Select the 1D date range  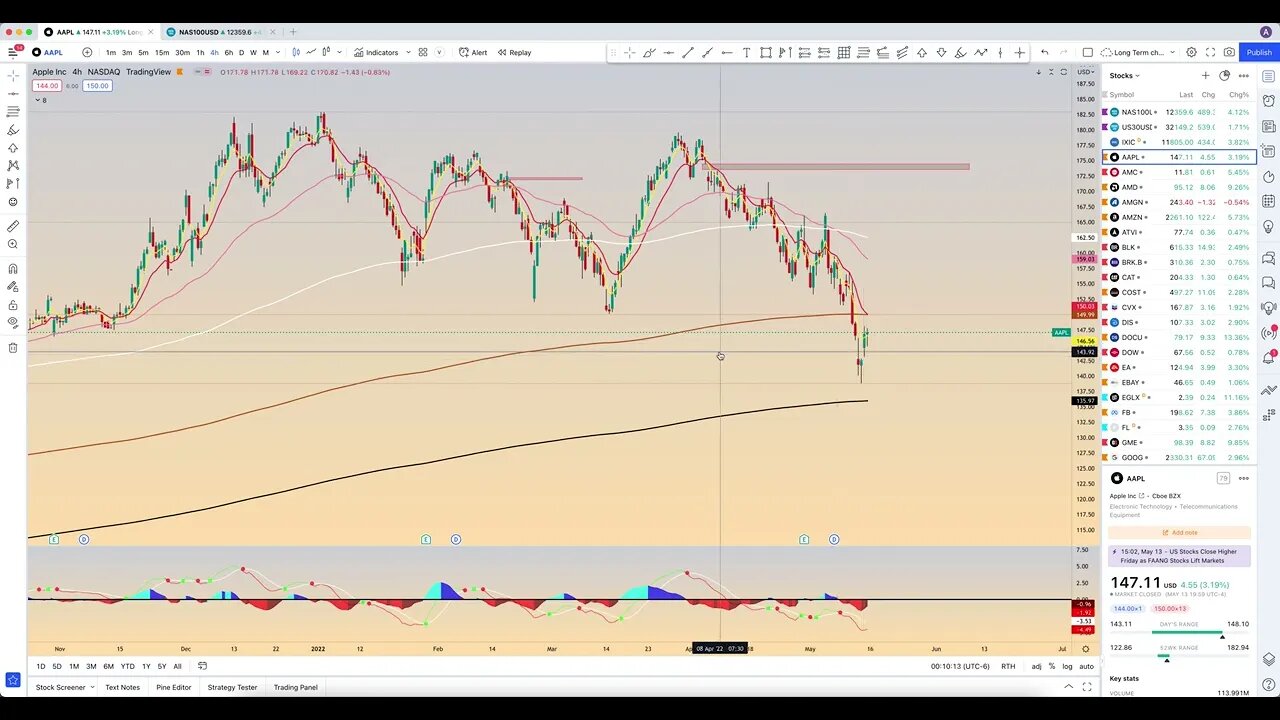pyautogui.click(x=41, y=666)
